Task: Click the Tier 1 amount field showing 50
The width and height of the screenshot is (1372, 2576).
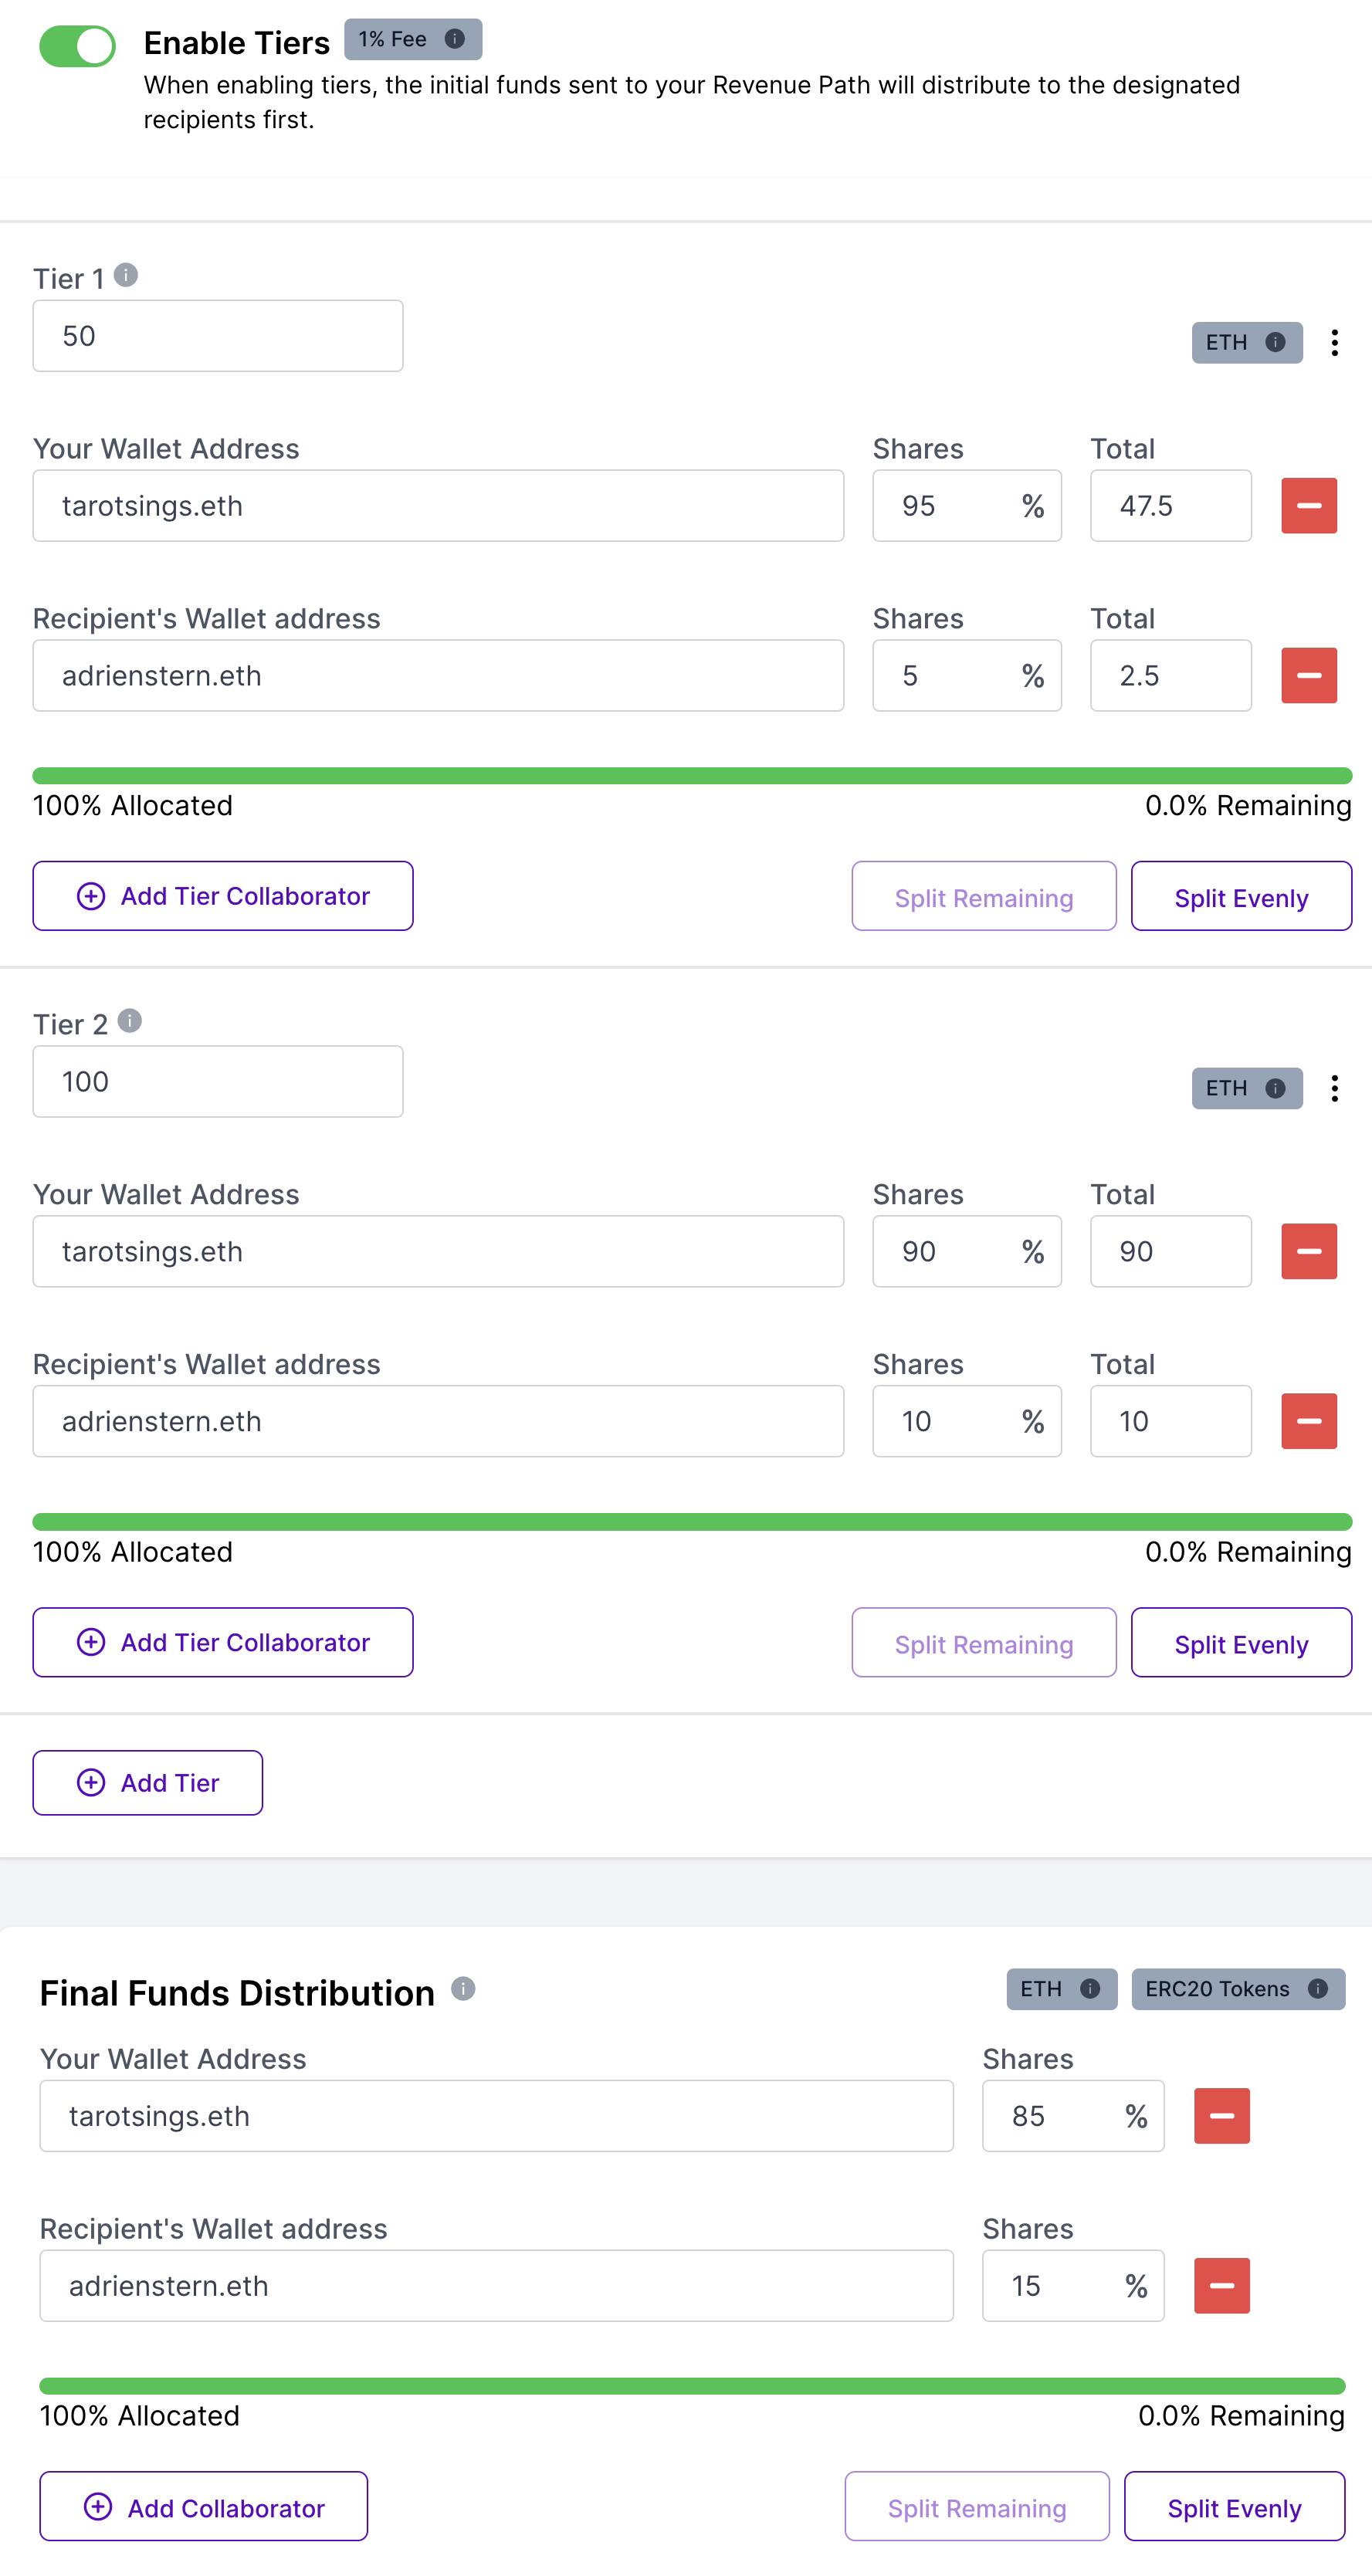Action: pyautogui.click(x=218, y=336)
